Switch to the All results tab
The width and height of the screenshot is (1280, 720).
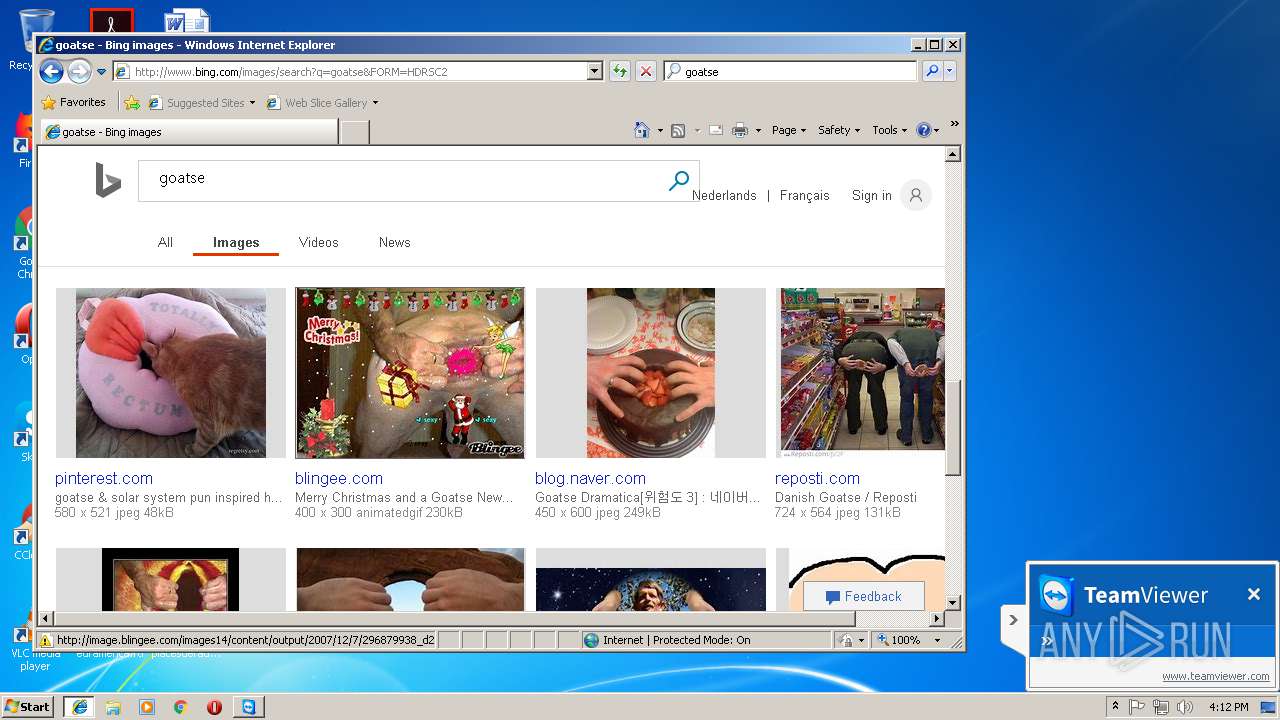(x=165, y=242)
